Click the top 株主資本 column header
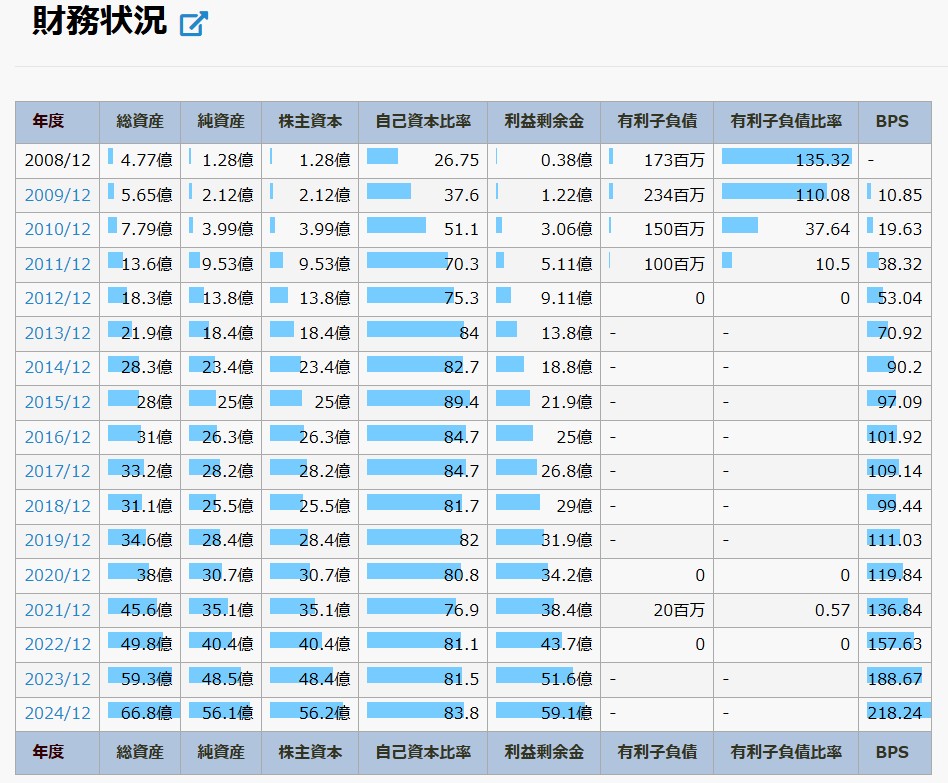The height and width of the screenshot is (783, 948). 310,122
